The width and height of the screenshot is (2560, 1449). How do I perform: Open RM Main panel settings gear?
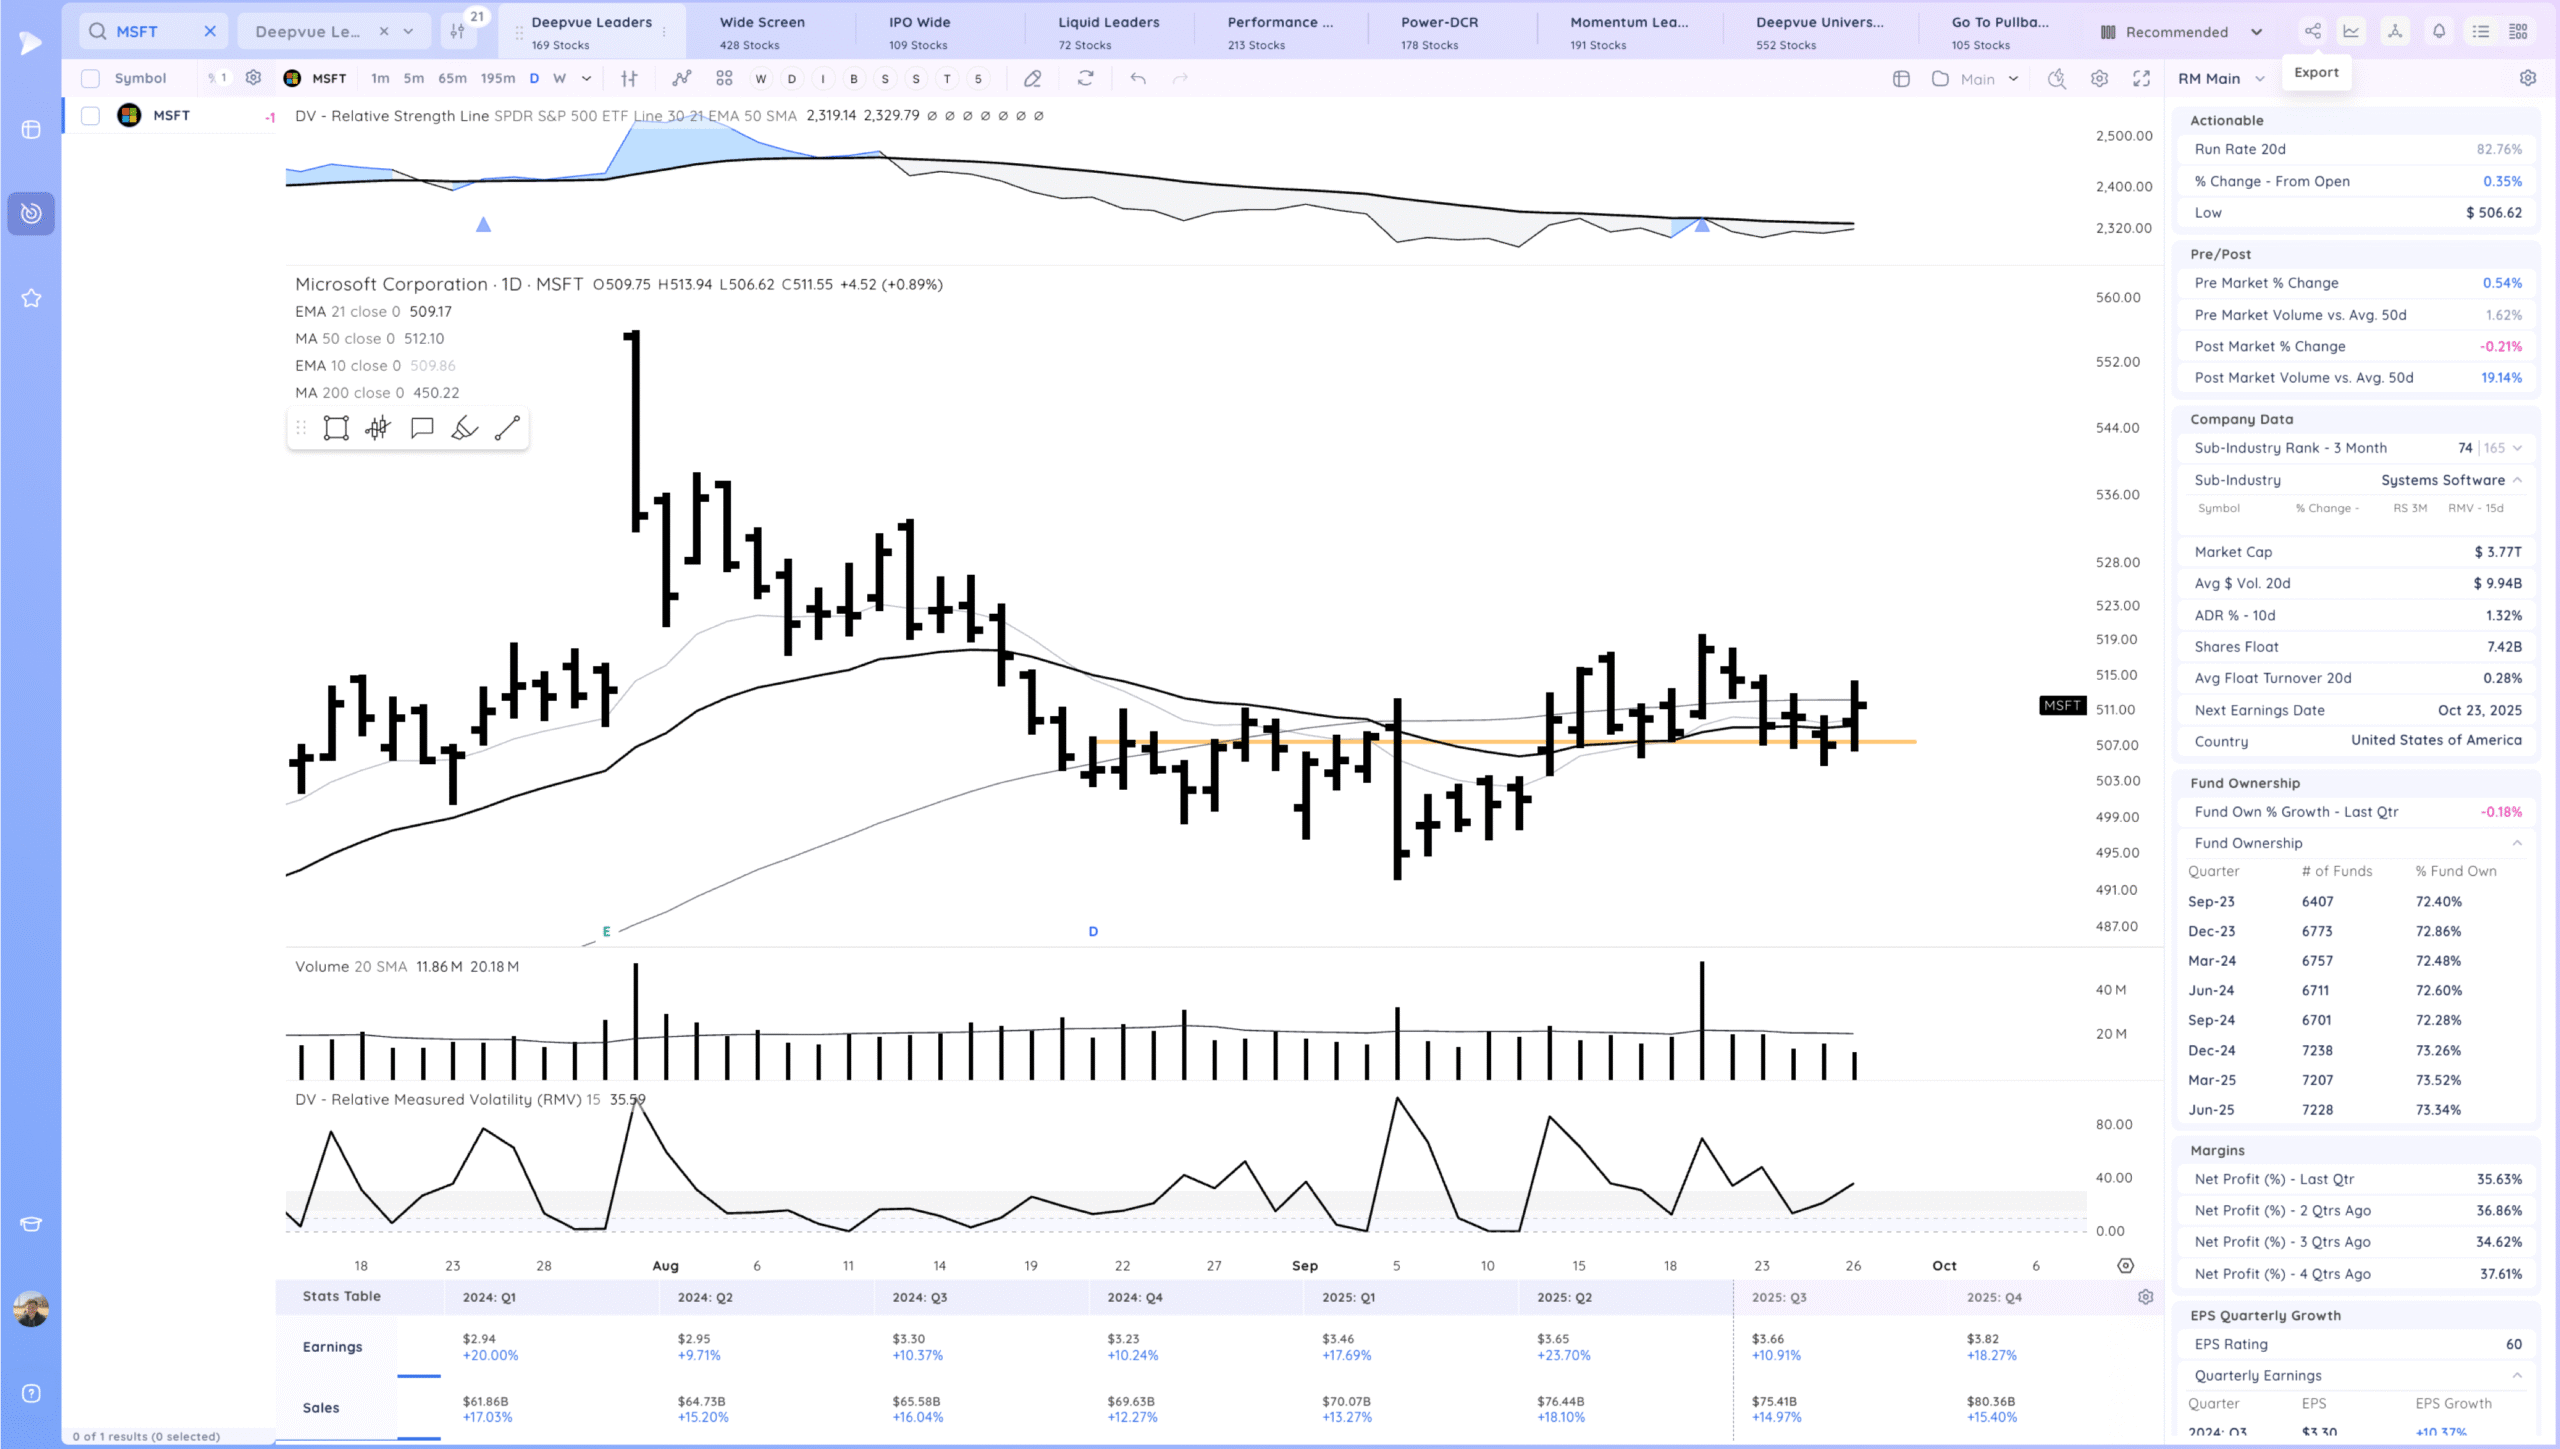2528,78
